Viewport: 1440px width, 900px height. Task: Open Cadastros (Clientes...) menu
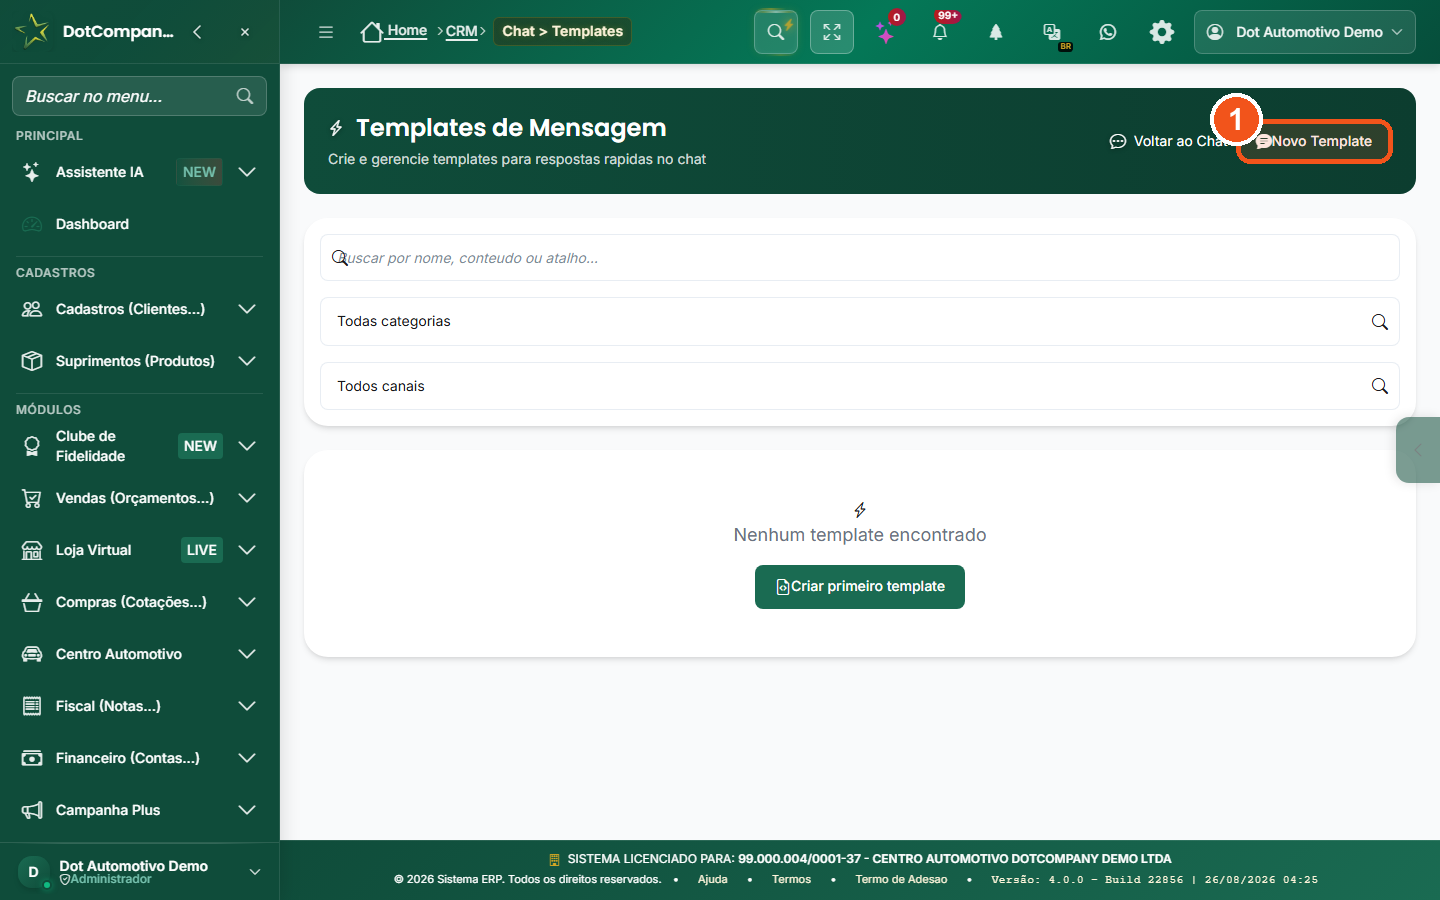[130, 309]
